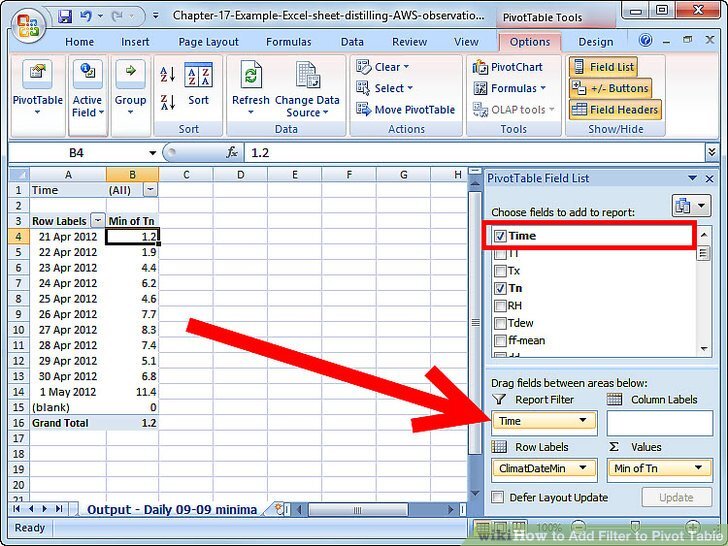Select cell with 21 Apr 2012
The width and height of the screenshot is (728, 546).
coord(68,237)
